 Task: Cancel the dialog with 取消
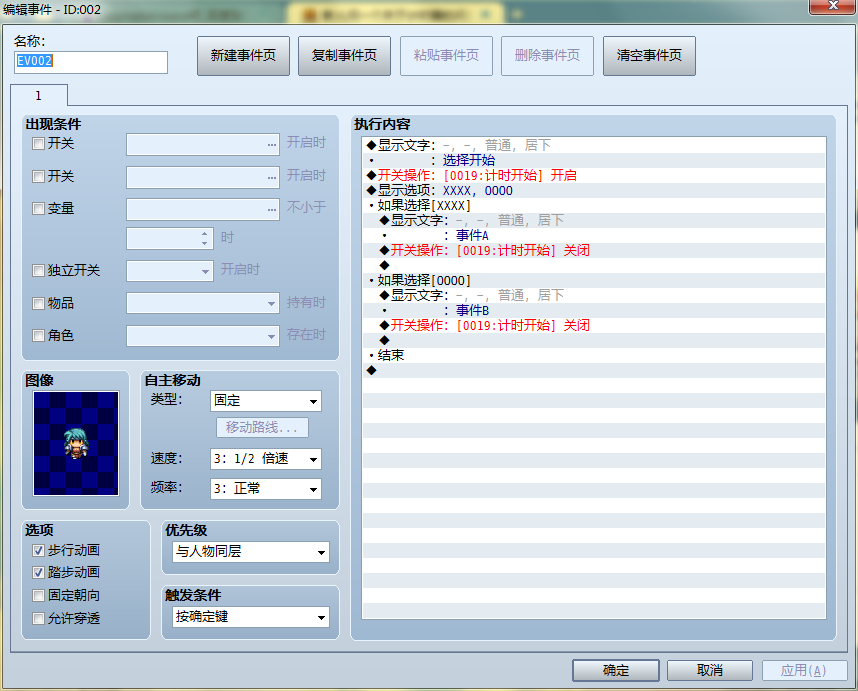[710, 670]
